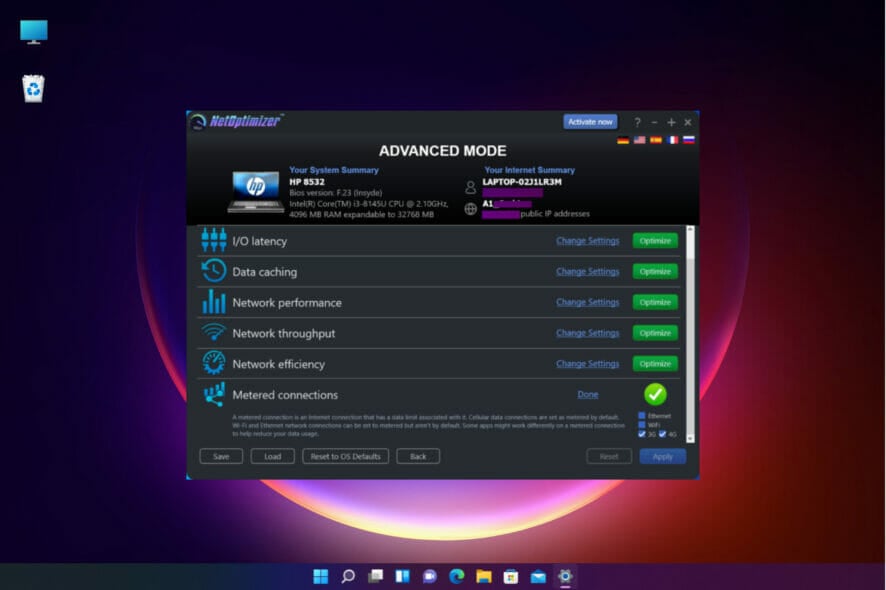Click the Network efficiency speedometer icon
The image size is (886, 590).
(x=214, y=363)
